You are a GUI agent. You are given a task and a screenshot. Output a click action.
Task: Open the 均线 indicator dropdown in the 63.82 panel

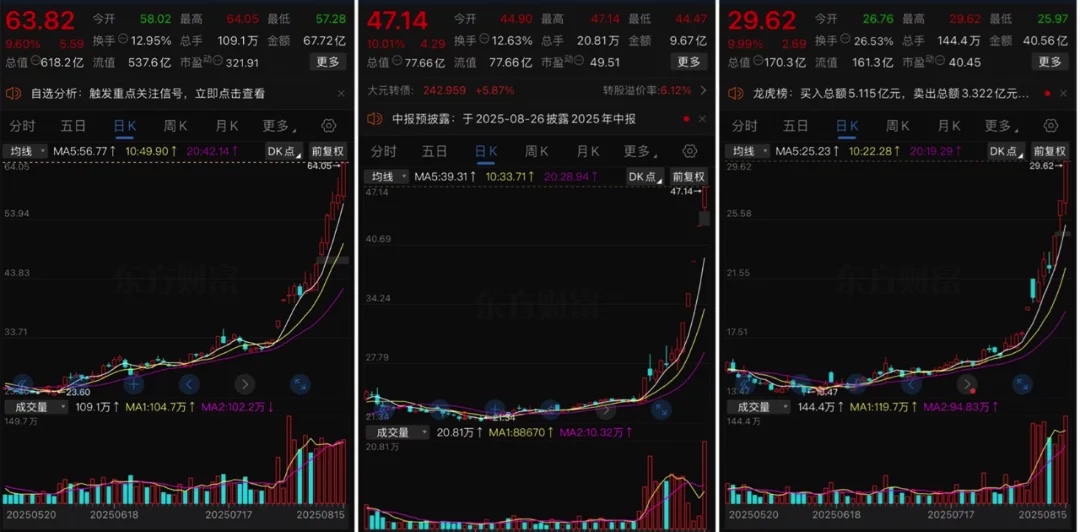coord(25,151)
